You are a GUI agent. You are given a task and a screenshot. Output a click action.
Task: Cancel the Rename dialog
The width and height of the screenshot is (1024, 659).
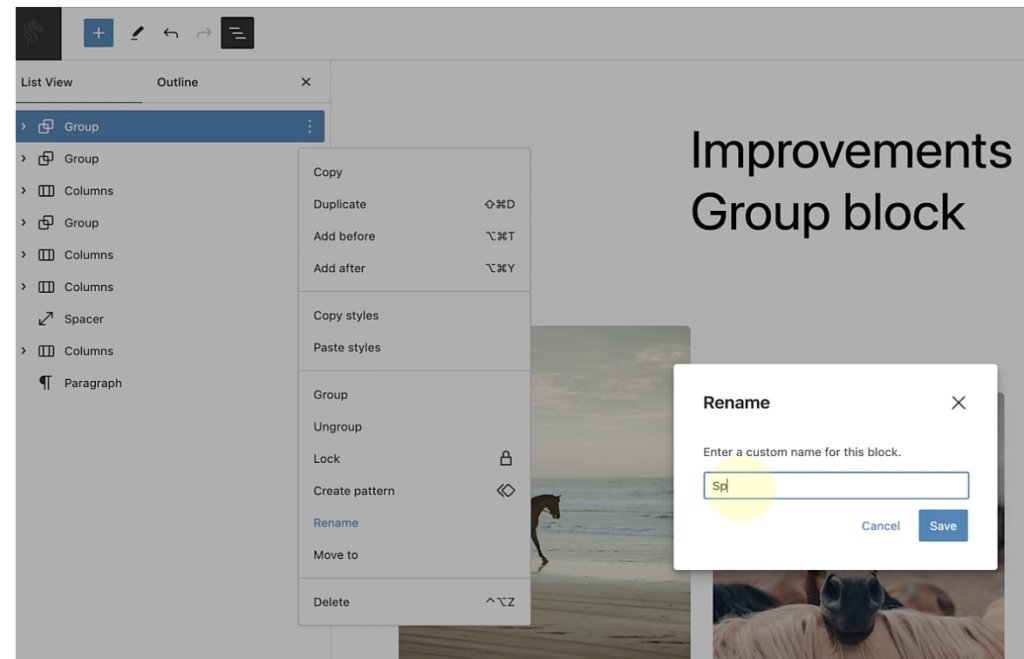(x=880, y=526)
